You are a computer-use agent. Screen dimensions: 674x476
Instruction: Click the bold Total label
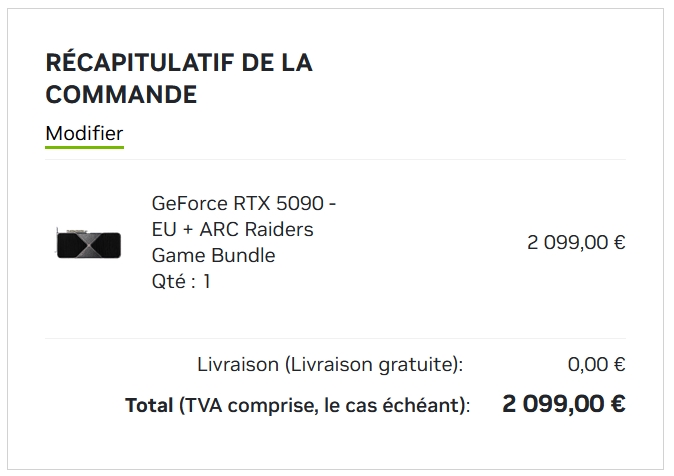[x=150, y=405]
